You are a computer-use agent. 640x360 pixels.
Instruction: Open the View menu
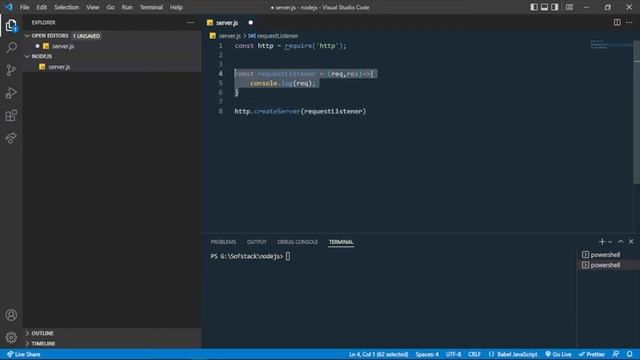pyautogui.click(x=92, y=7)
